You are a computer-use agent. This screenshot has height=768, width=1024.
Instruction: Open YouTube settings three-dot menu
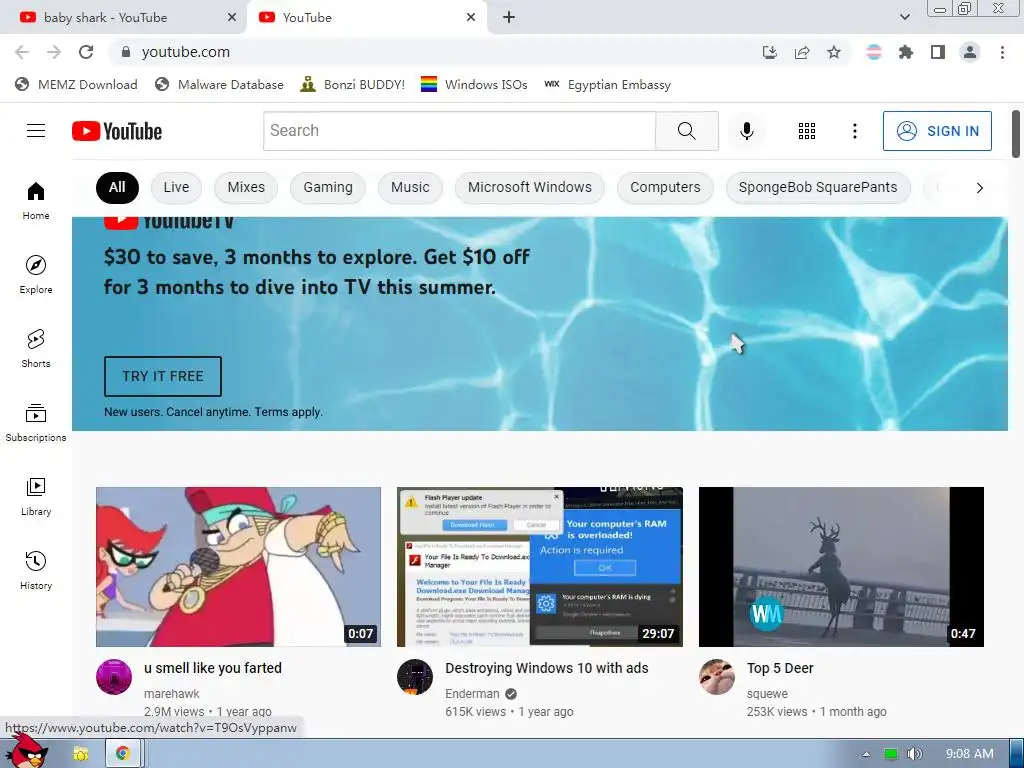coord(854,131)
